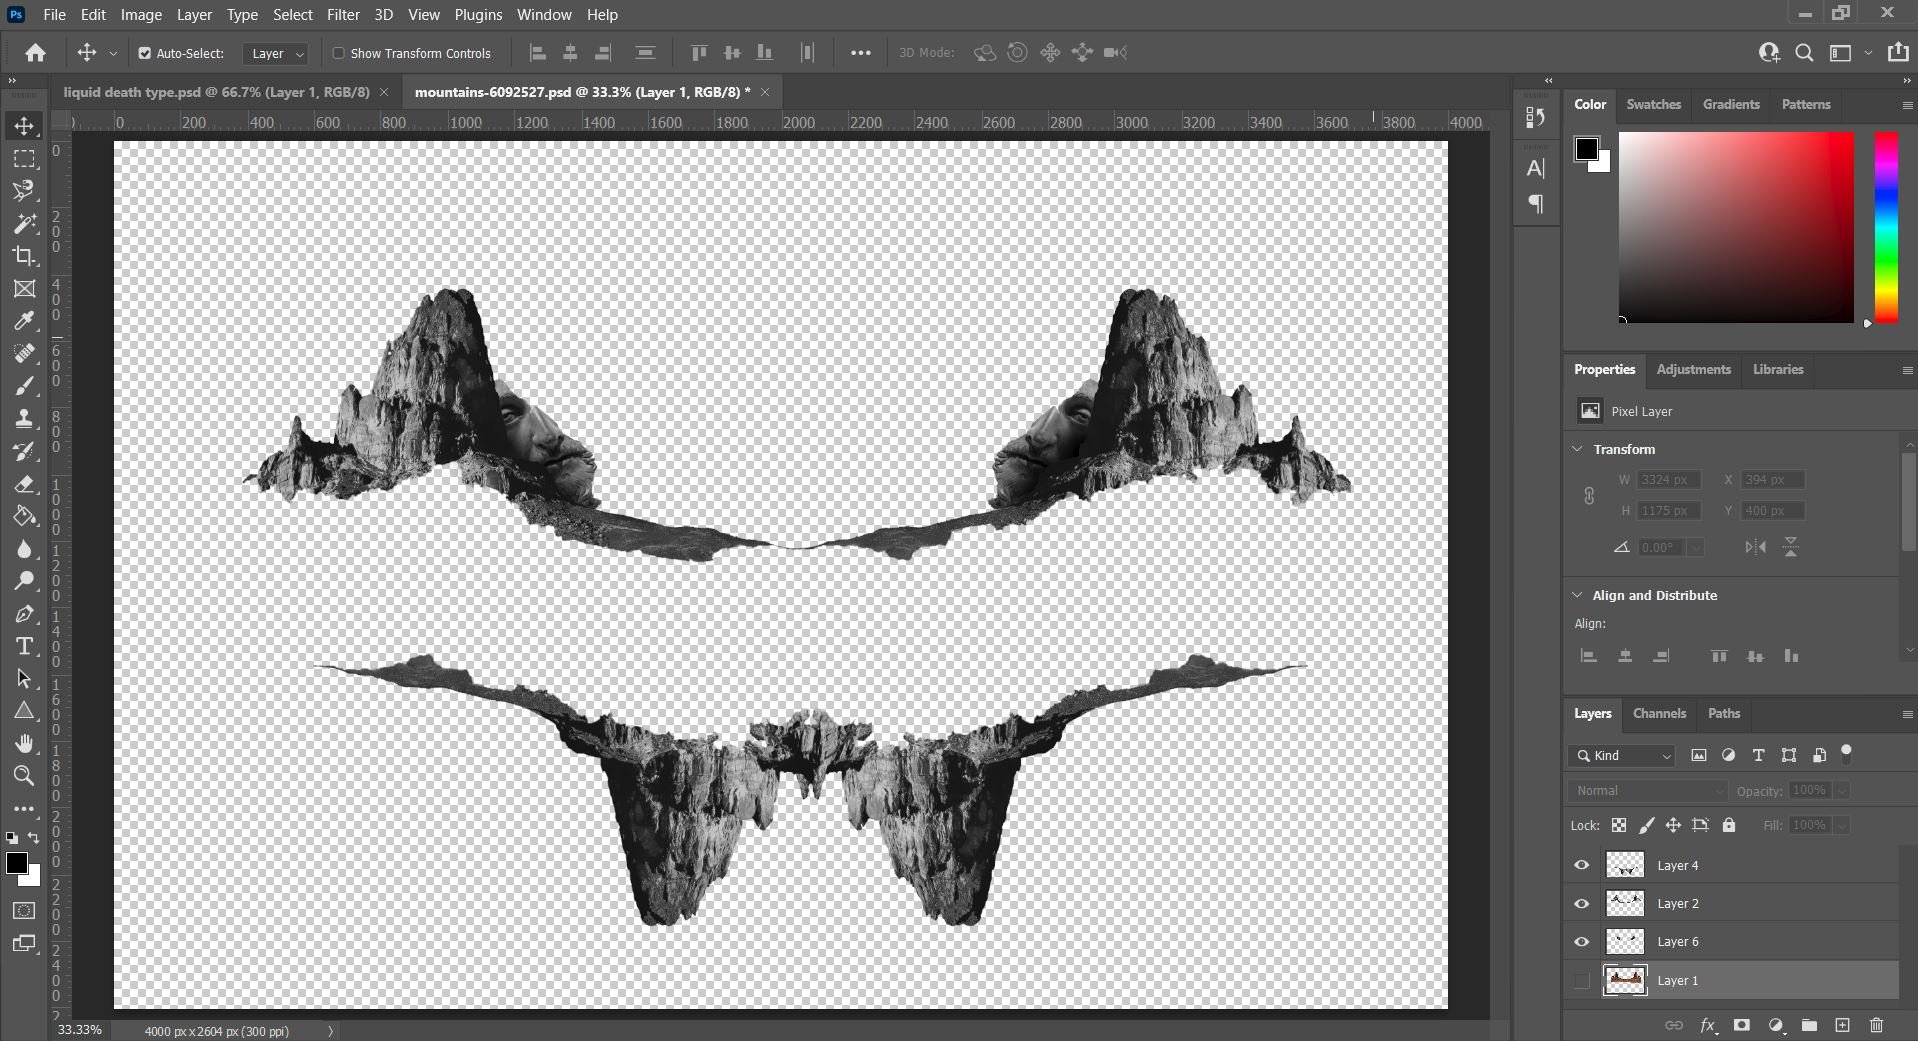
Task: Select the Paint Bucket tool
Action: 24,516
